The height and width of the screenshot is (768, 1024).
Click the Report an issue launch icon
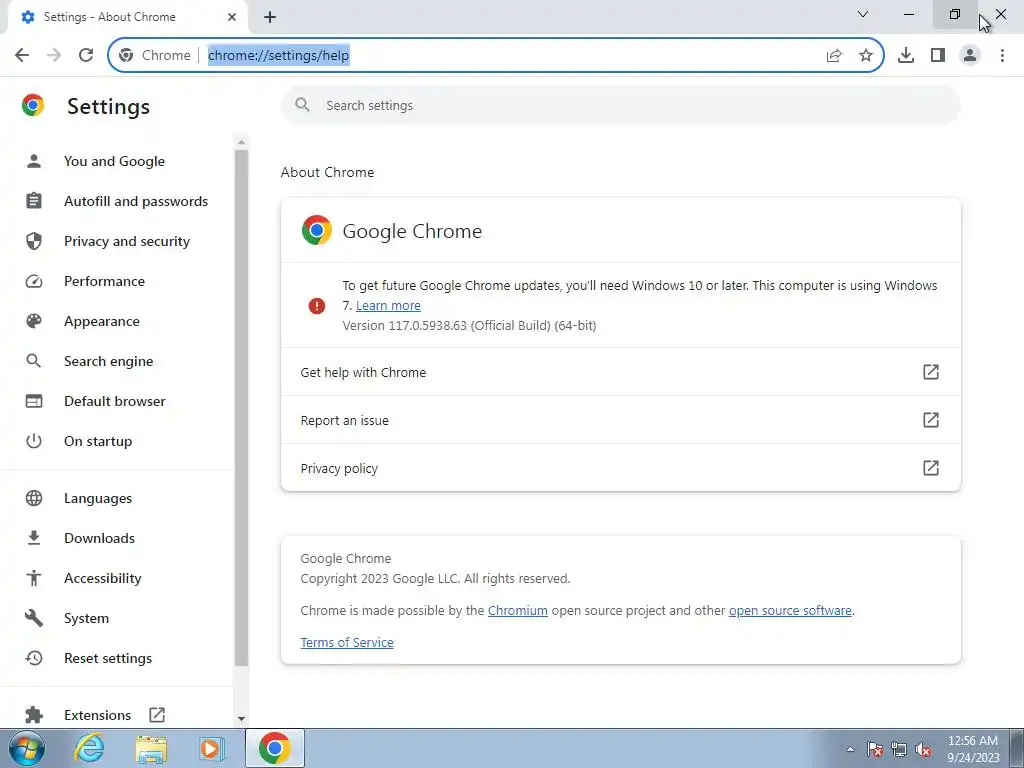pos(931,420)
